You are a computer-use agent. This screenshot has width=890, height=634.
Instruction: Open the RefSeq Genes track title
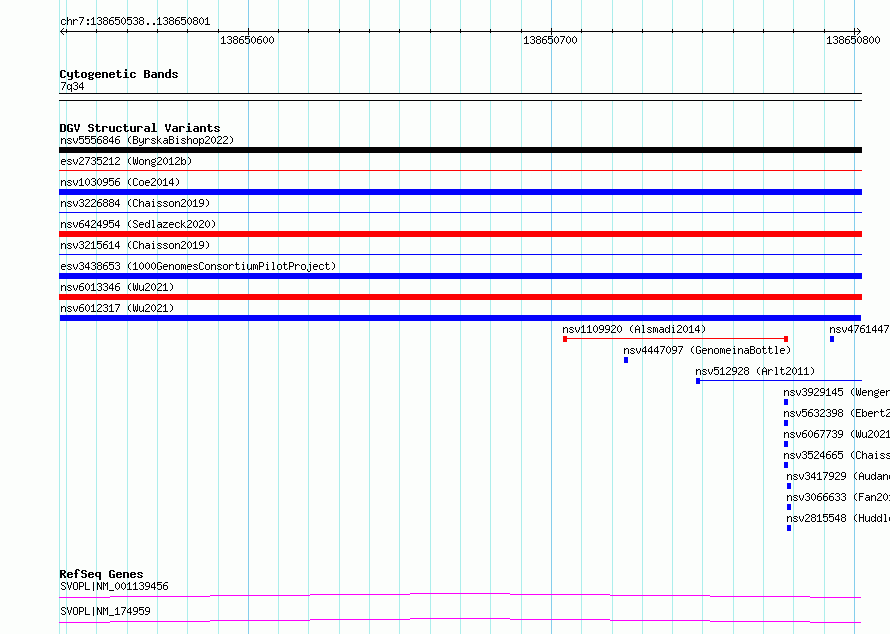point(101,574)
